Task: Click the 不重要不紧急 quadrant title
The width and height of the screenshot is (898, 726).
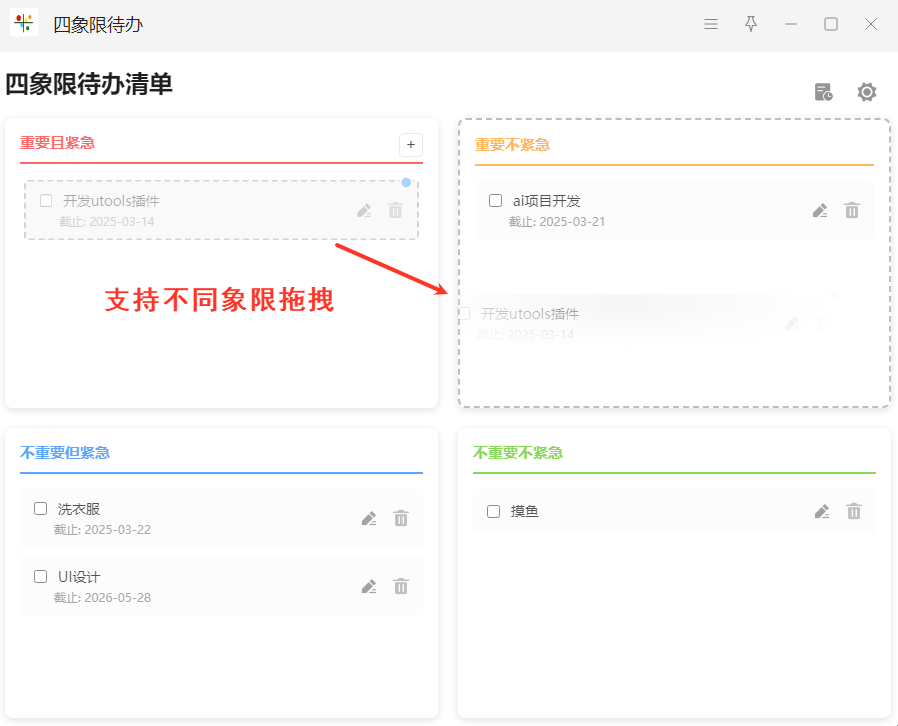Action: [x=518, y=453]
